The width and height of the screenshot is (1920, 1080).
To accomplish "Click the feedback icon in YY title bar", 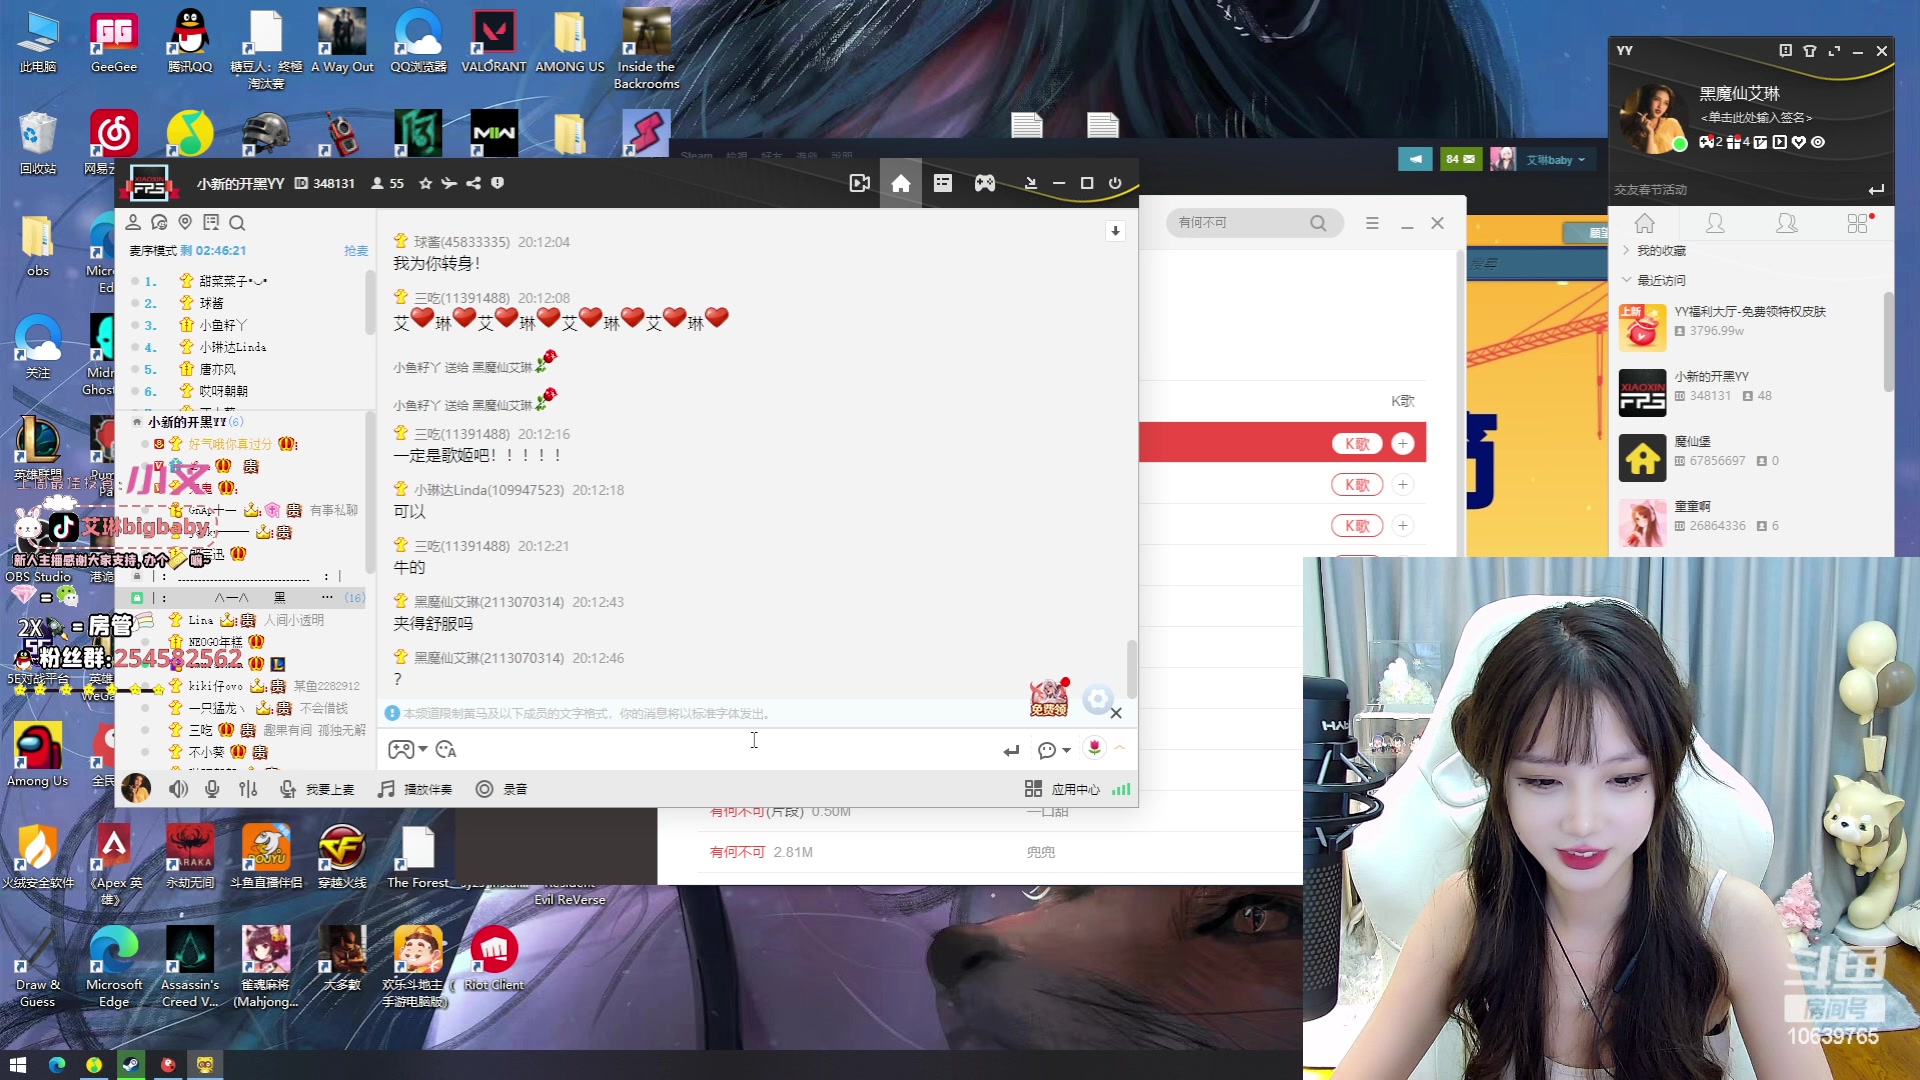I will (x=1786, y=51).
